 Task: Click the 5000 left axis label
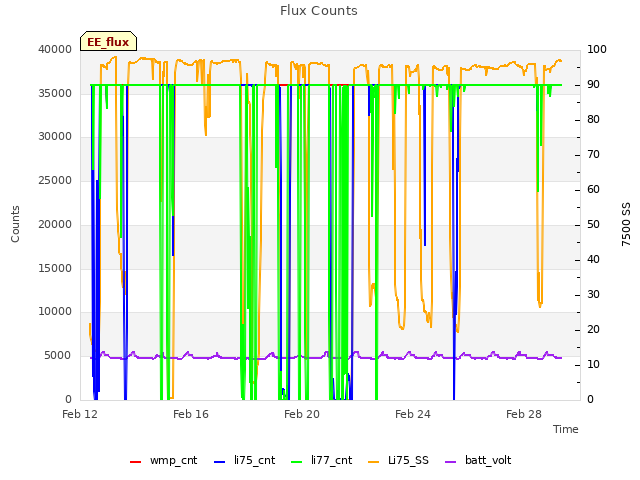point(58,356)
